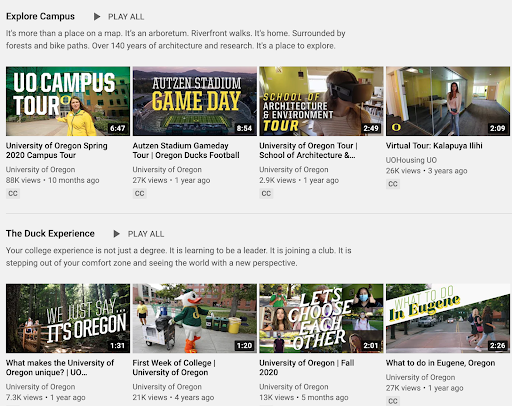Play all Explore Campus videos
This screenshot has width=512, height=406.
[126, 17]
